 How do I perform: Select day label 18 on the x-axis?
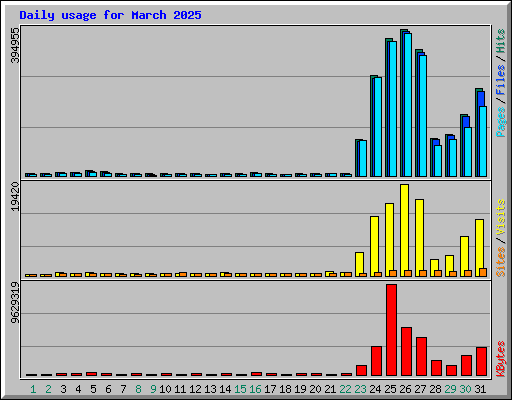(285, 389)
